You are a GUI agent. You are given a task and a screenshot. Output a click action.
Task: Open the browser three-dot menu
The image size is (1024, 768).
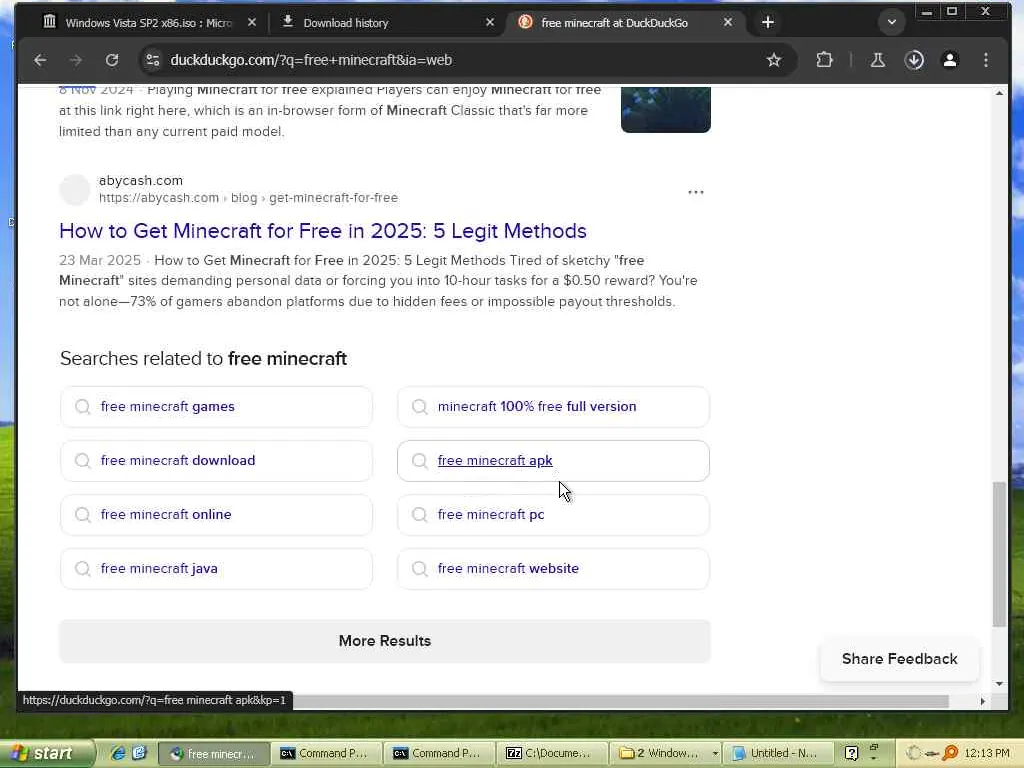point(985,60)
